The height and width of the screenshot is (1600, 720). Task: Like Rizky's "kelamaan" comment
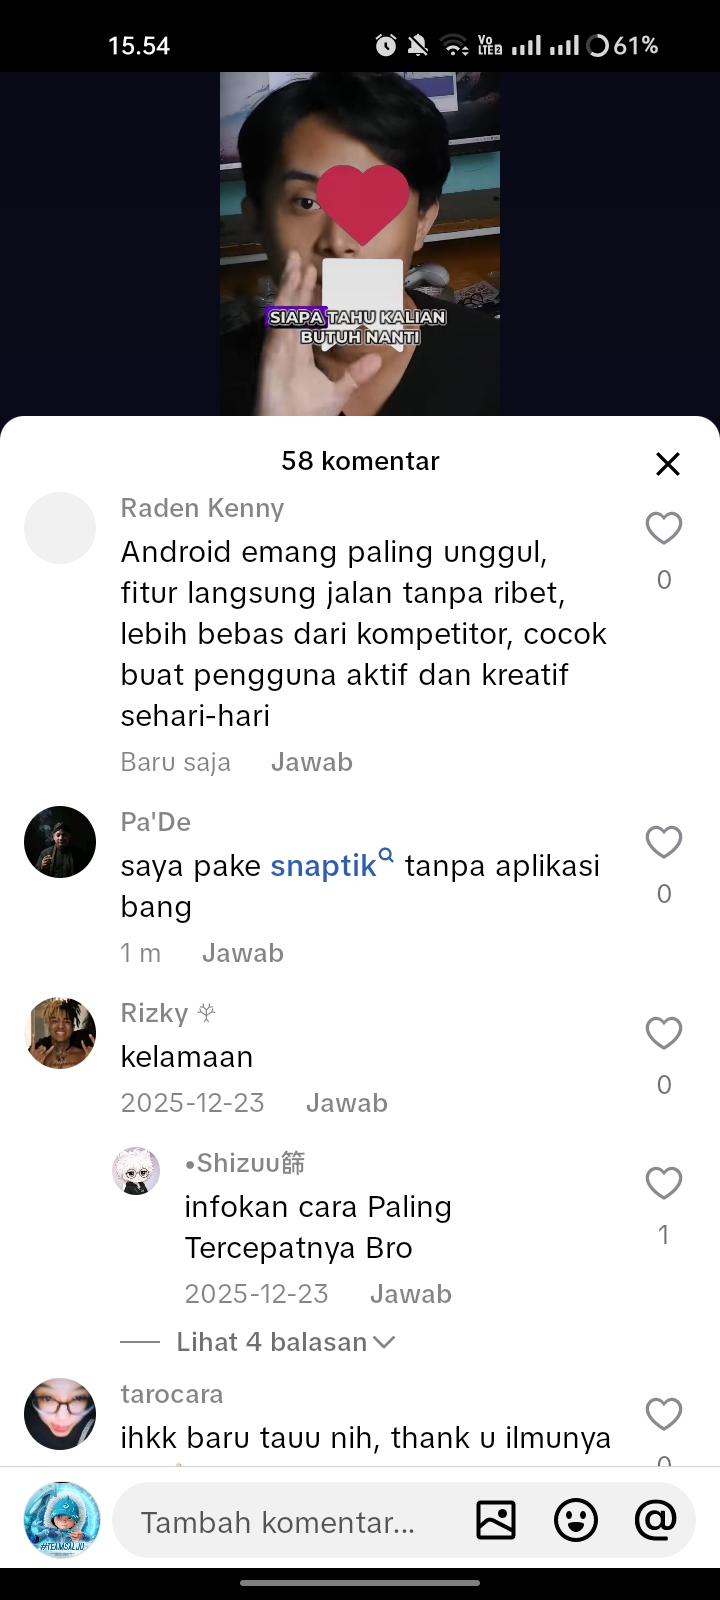[x=664, y=1033]
